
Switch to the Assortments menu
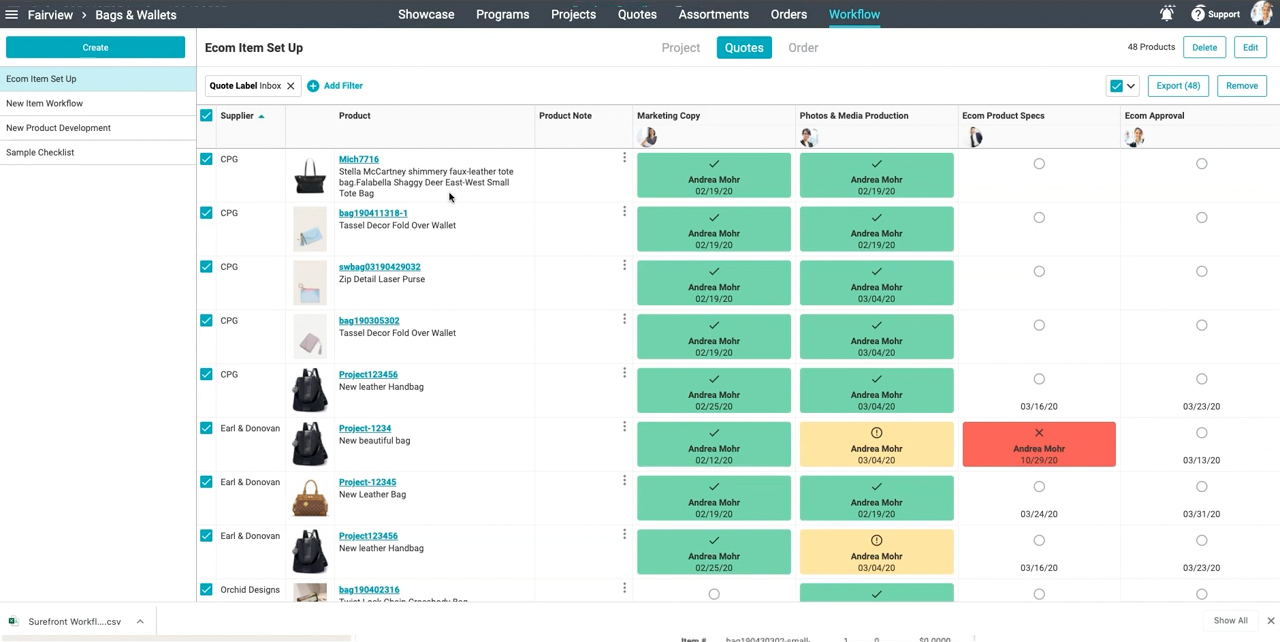713,14
